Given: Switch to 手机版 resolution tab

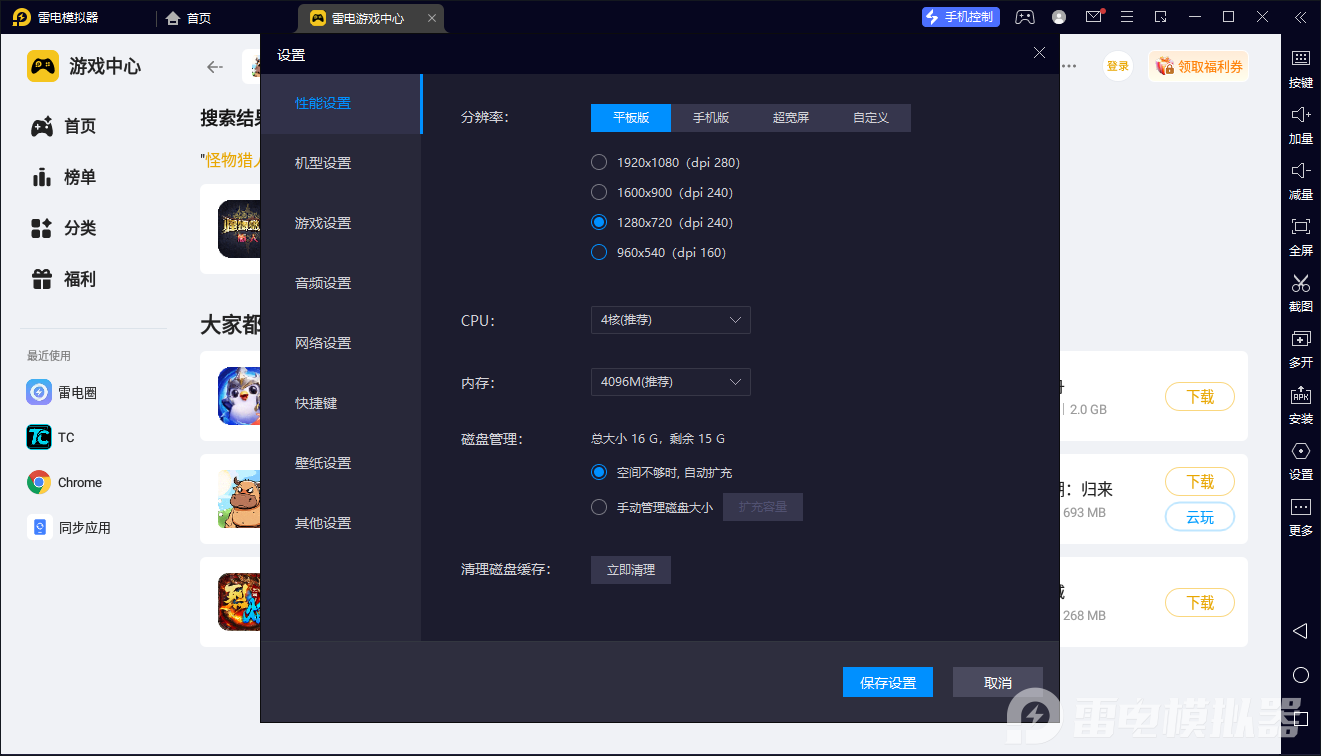Looking at the screenshot, I should tap(711, 118).
